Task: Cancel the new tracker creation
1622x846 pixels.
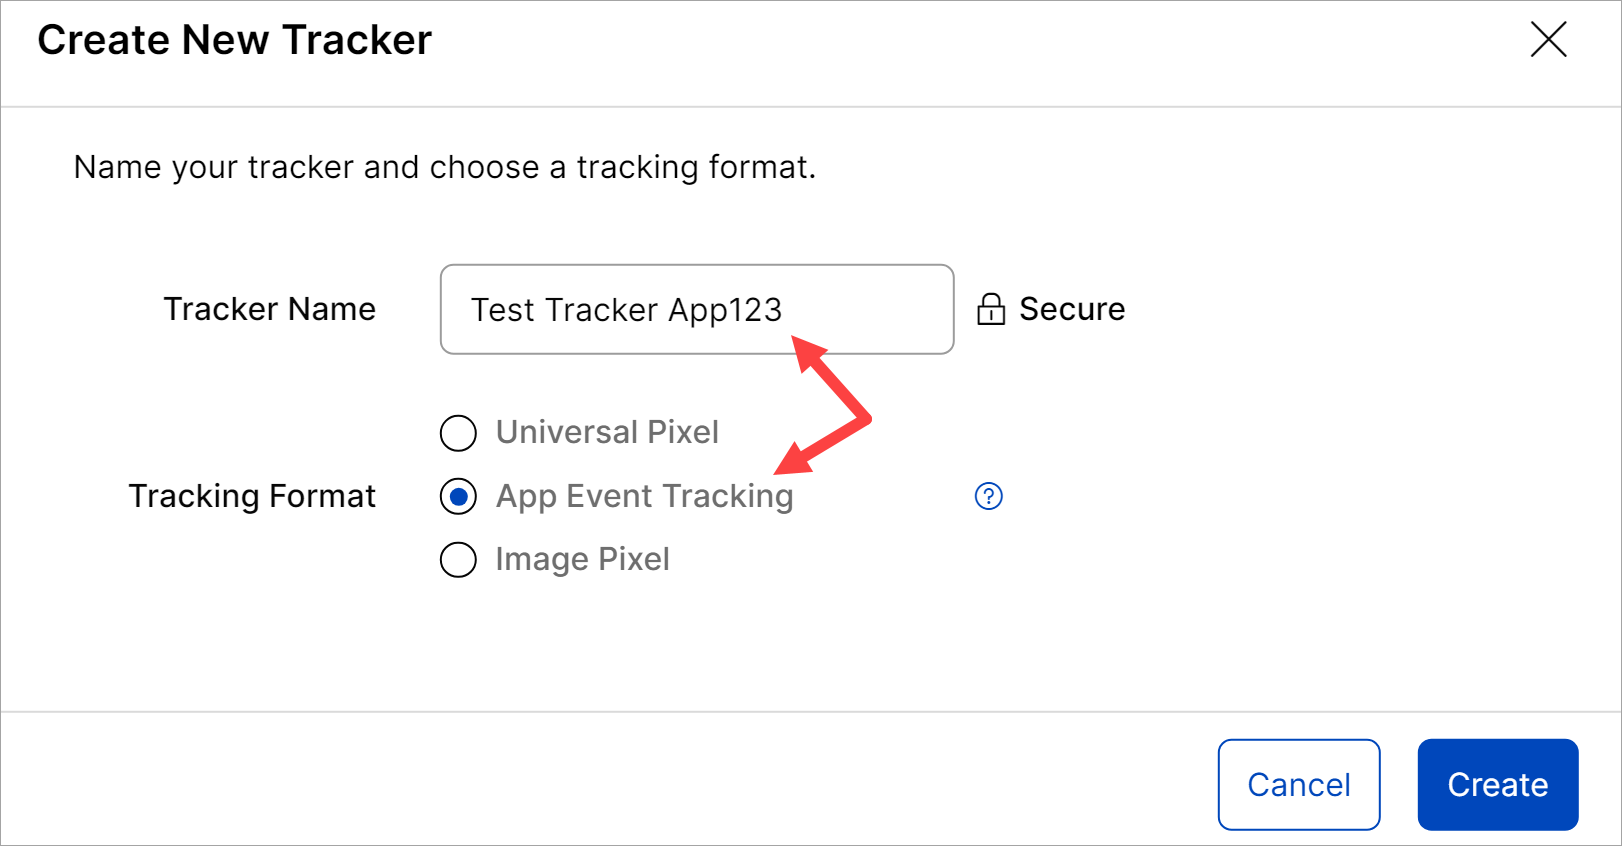Action: click(1298, 784)
